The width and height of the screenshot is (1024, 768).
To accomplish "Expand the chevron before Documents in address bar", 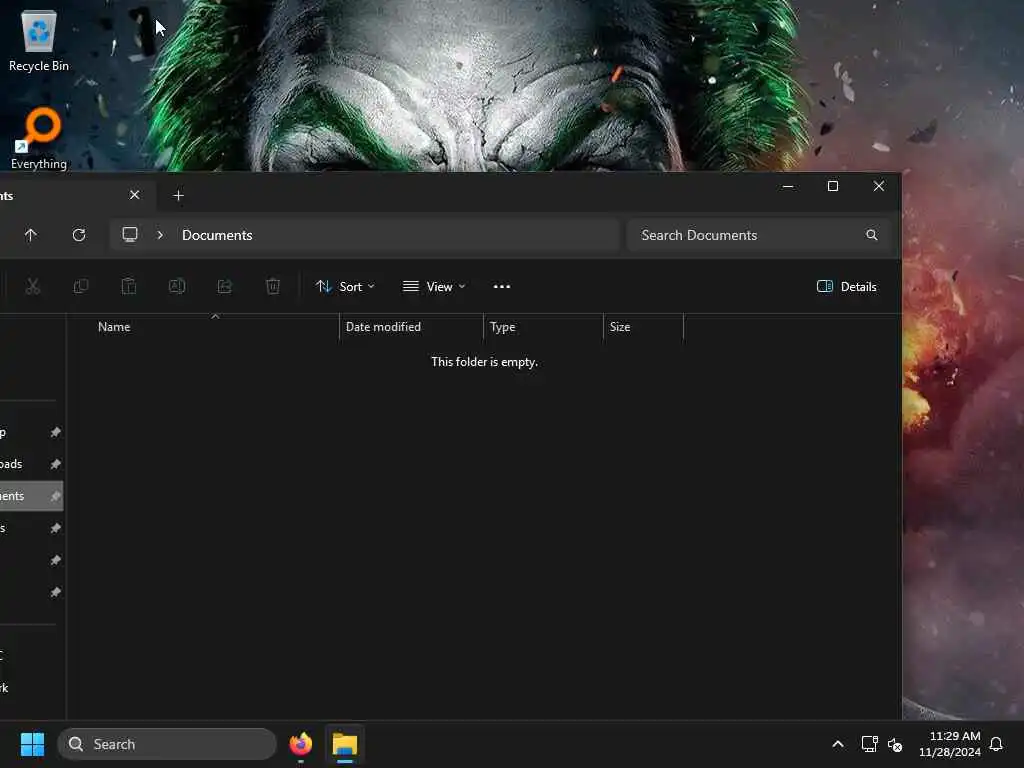I will [160, 235].
